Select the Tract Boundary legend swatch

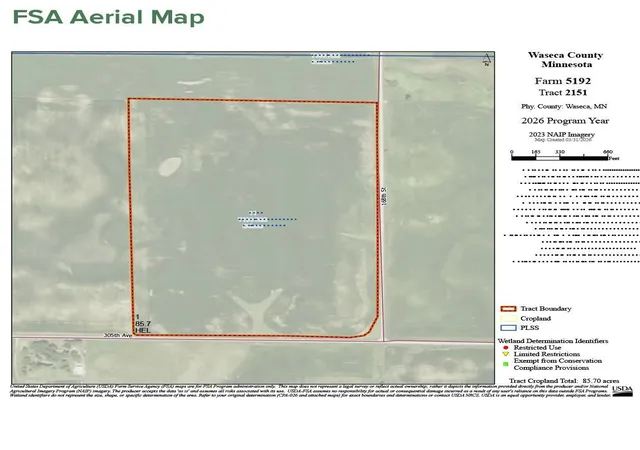(509, 309)
